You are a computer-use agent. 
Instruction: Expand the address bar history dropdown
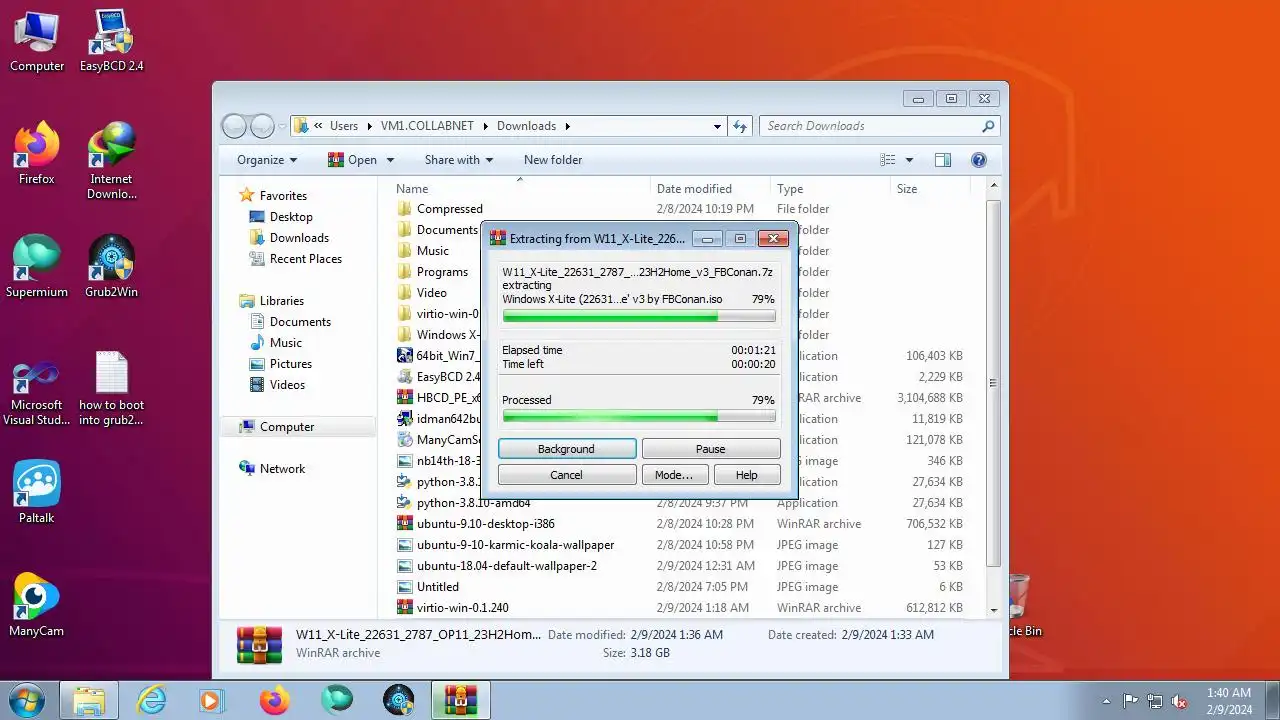(717, 127)
